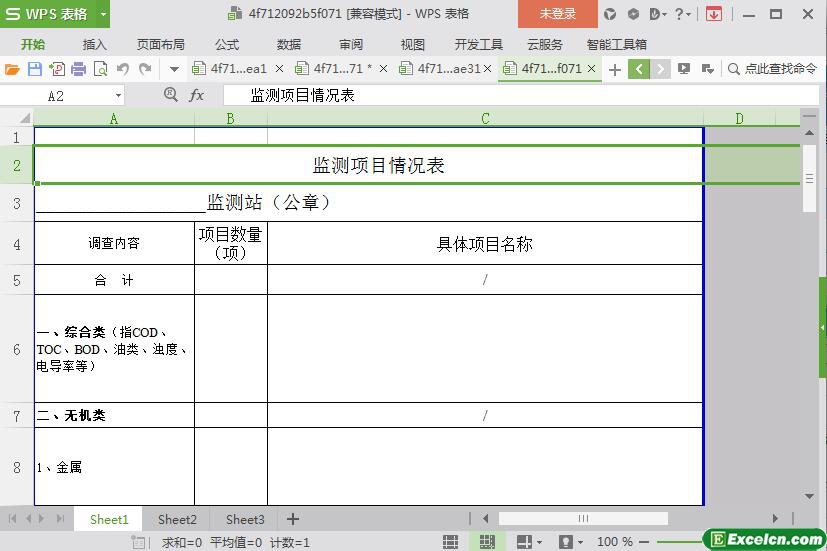This screenshot has height=551, width=827.
Task: Click the 未登录 login button
Action: [557, 14]
